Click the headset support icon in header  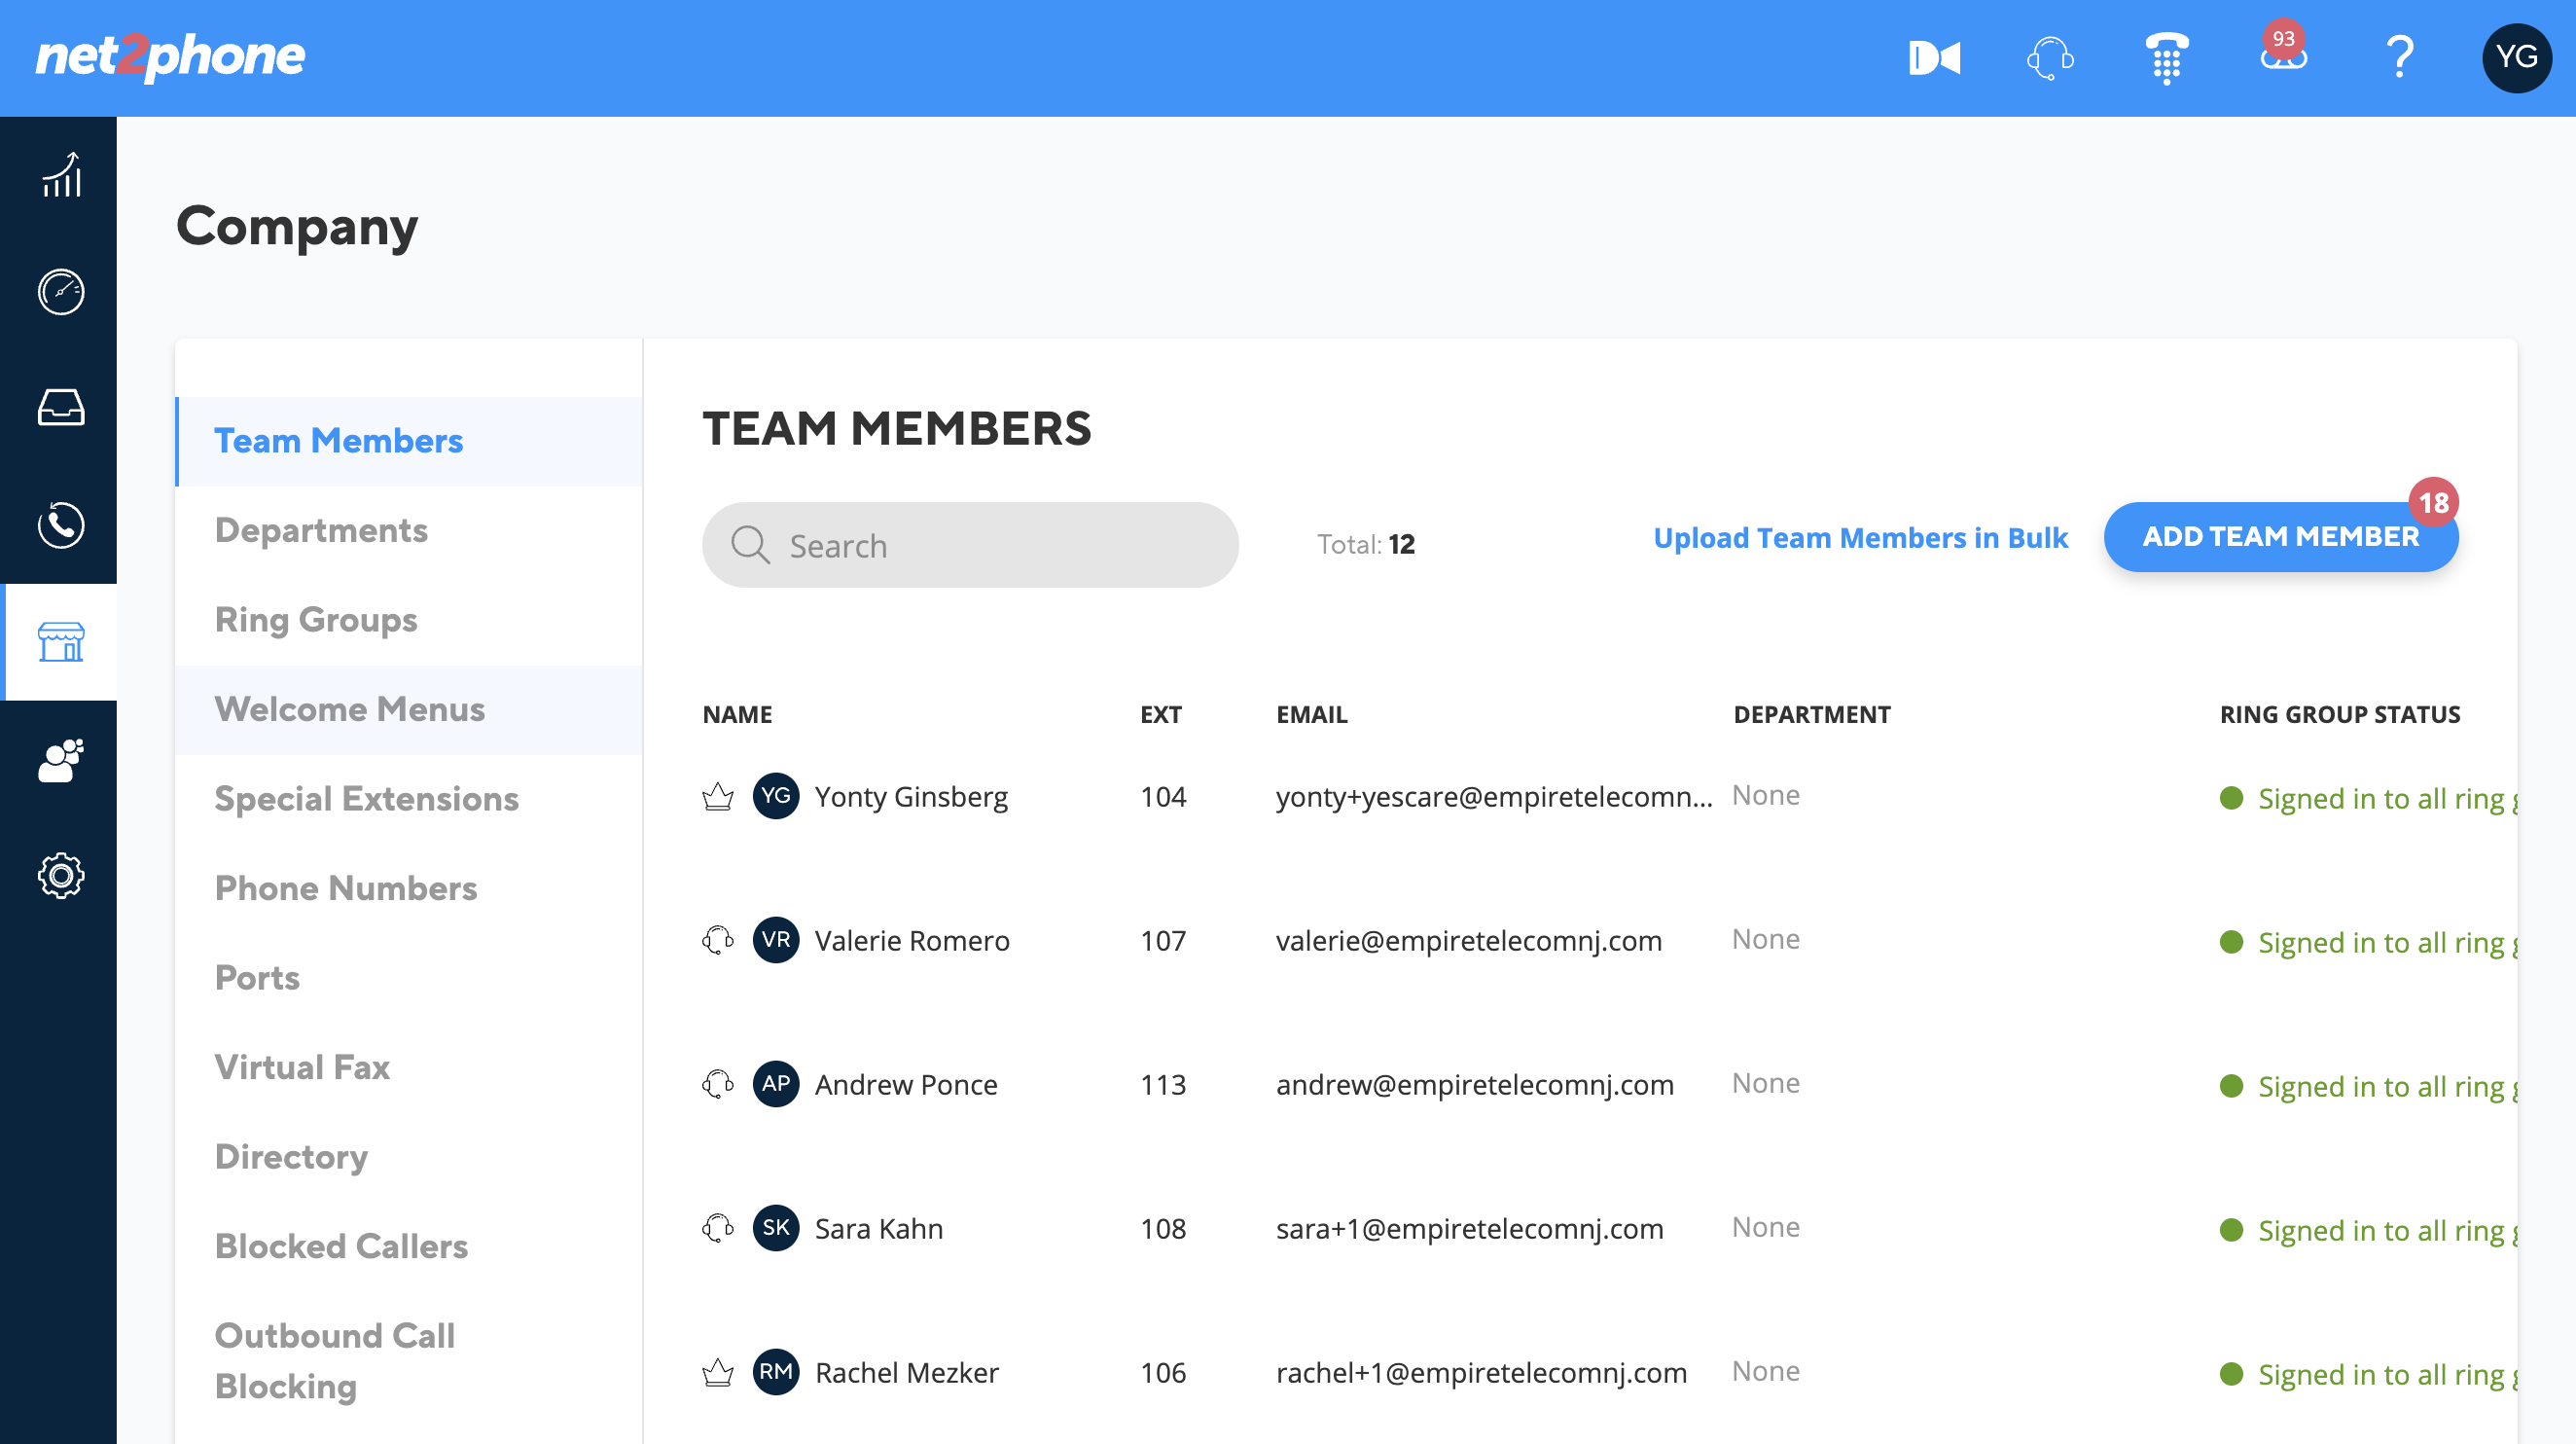[x=2050, y=58]
